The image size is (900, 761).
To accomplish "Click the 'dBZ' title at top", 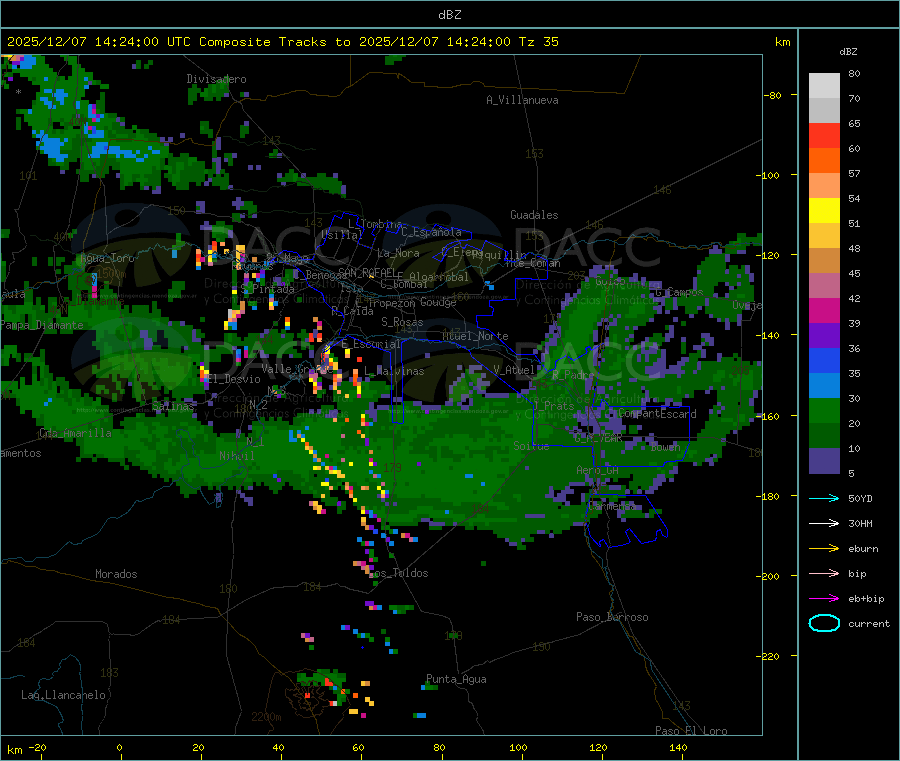I will 449,14.
